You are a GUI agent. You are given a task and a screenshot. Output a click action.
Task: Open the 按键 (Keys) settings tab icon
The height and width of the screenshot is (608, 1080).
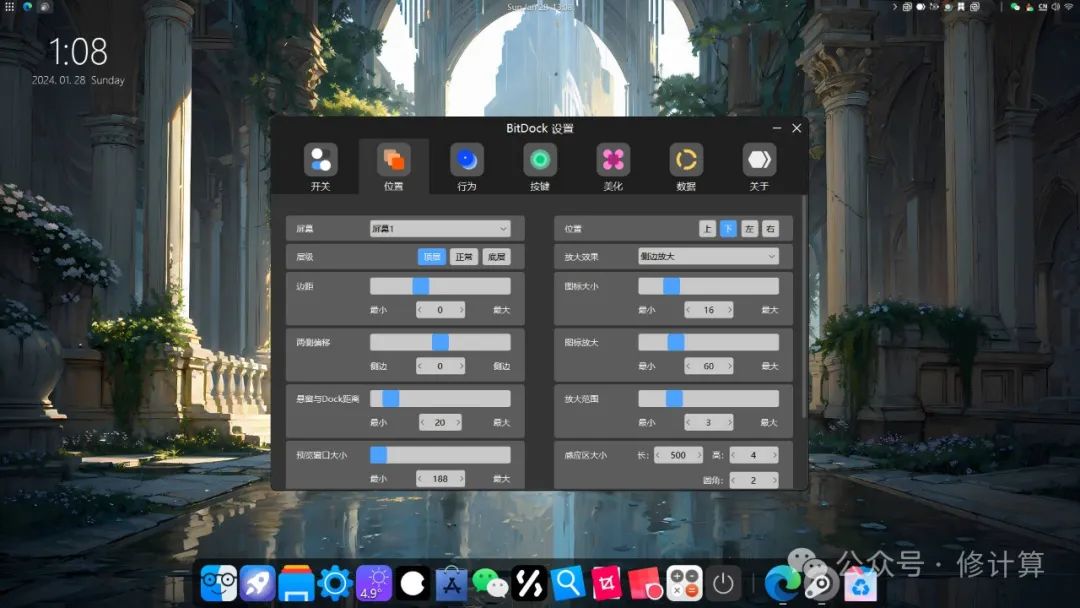pos(539,159)
